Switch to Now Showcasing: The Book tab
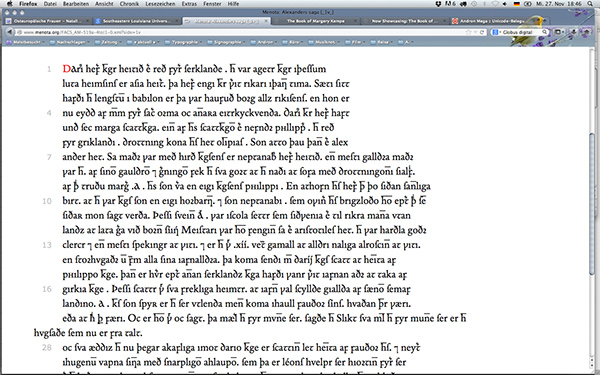 point(404,21)
